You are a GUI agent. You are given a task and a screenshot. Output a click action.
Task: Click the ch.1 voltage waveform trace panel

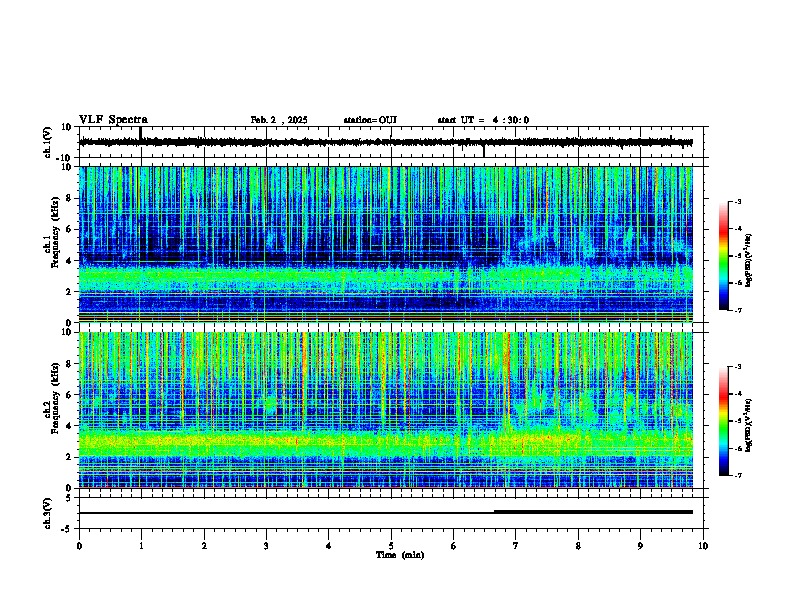pyautogui.click(x=393, y=142)
